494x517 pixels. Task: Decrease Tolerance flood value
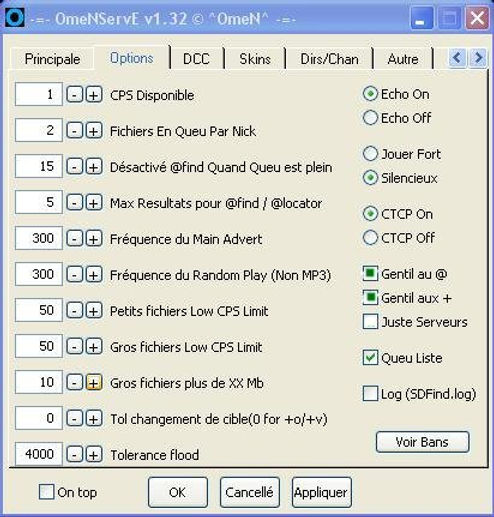click(74, 455)
